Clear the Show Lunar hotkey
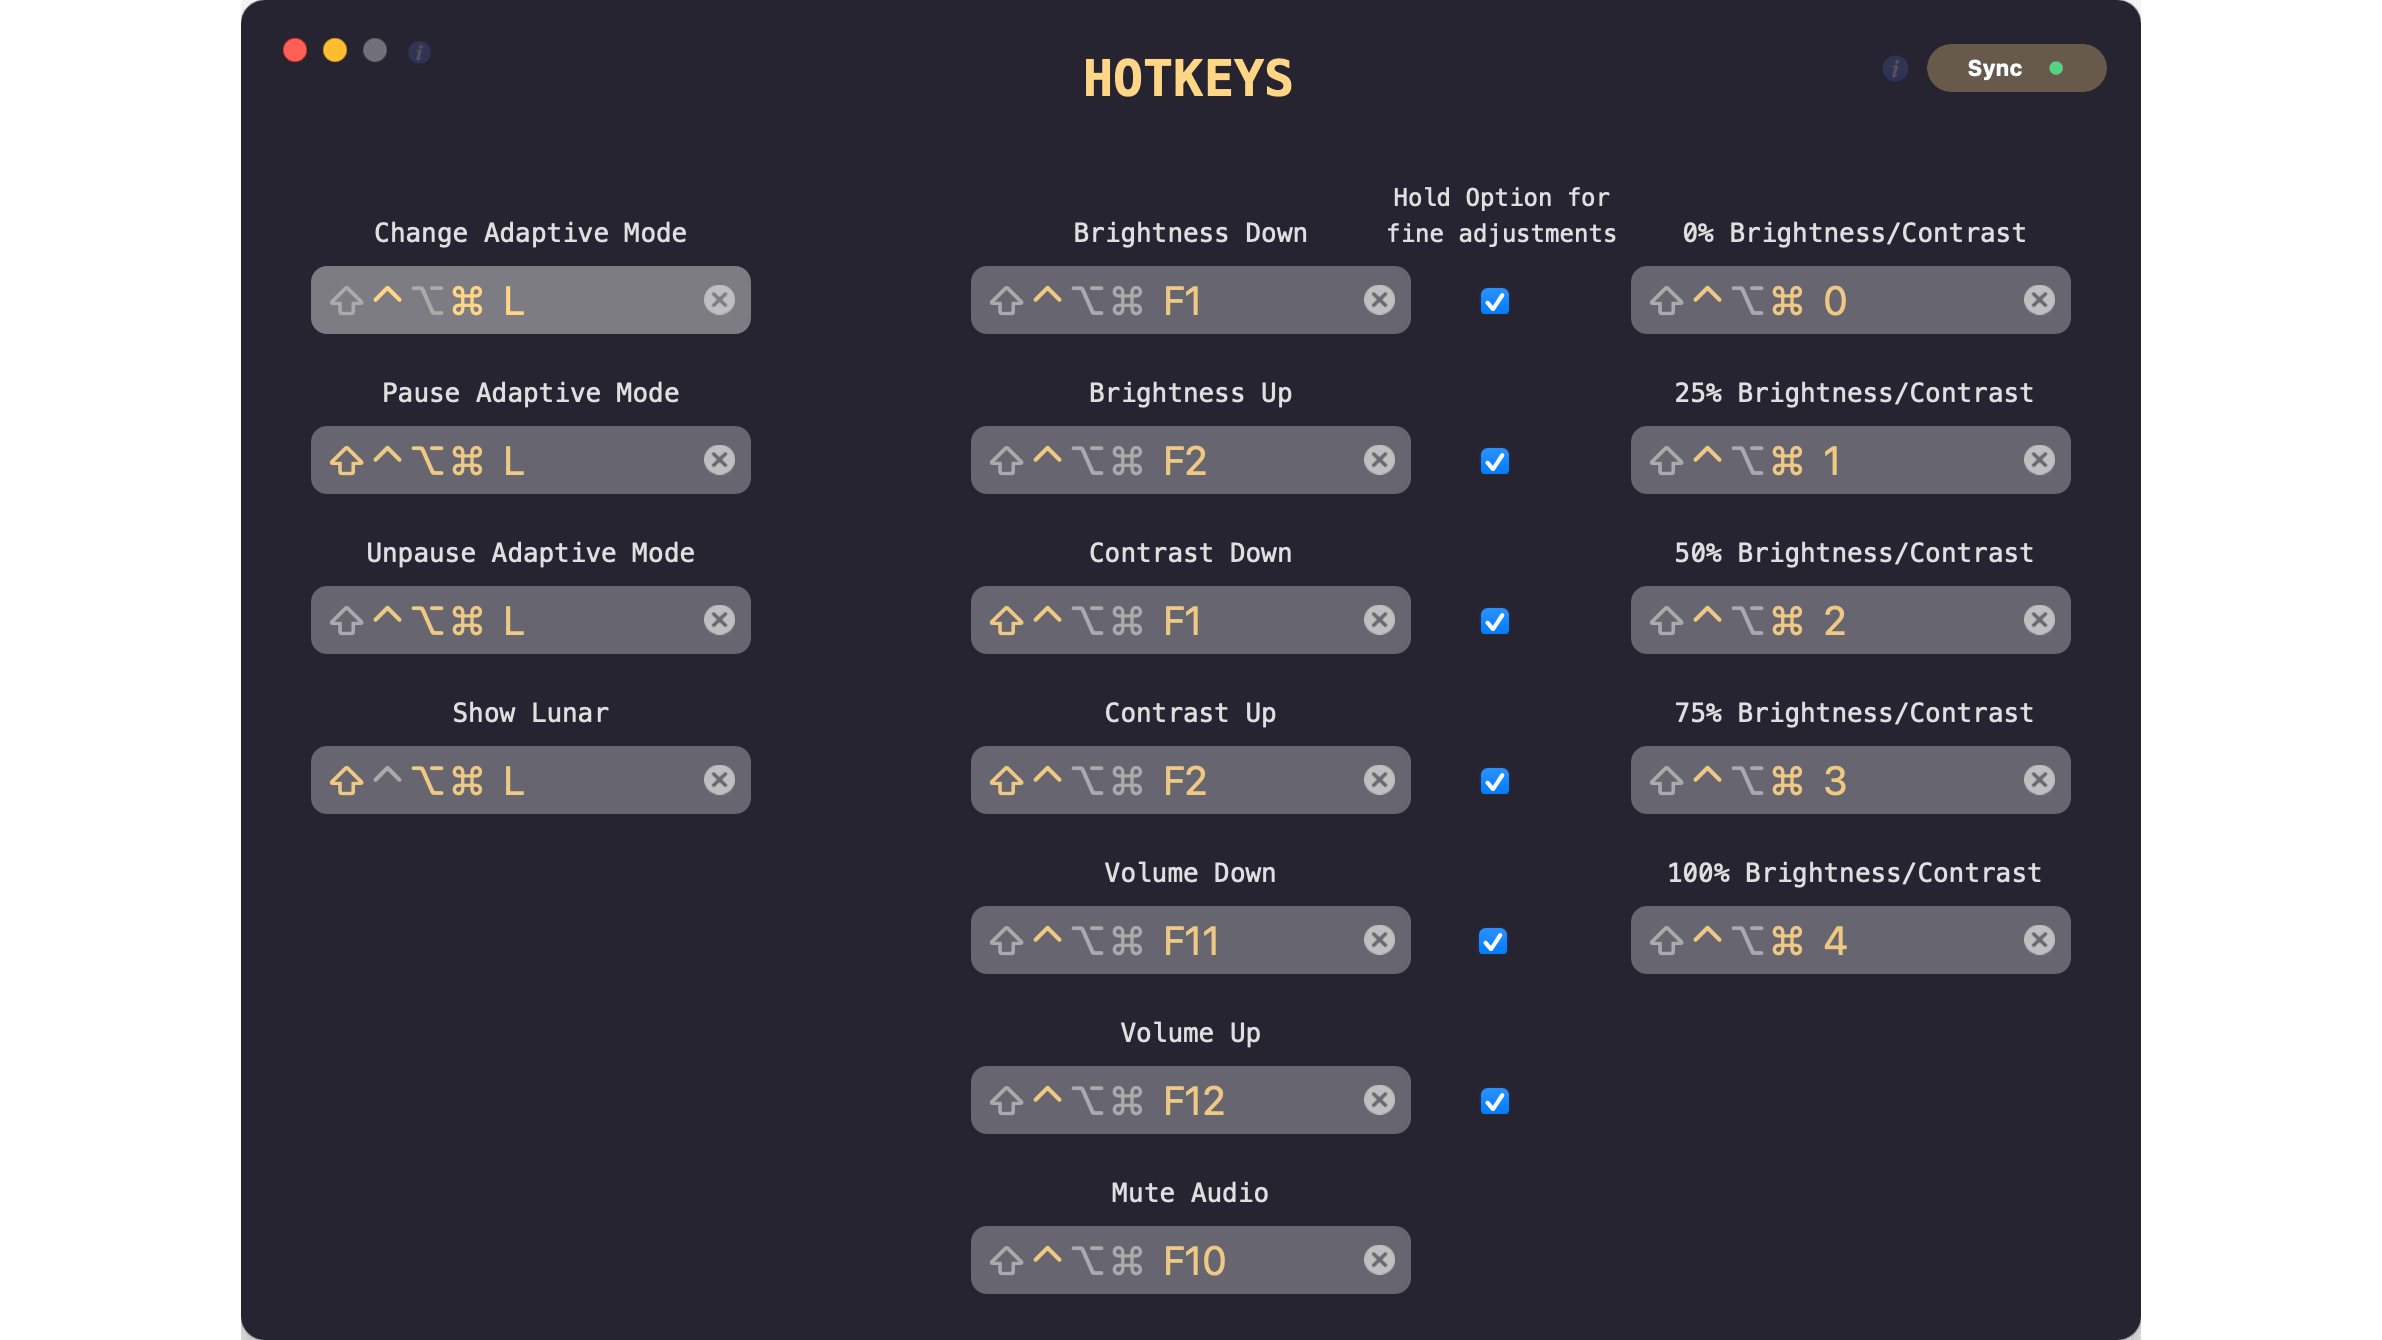 pyautogui.click(x=719, y=780)
